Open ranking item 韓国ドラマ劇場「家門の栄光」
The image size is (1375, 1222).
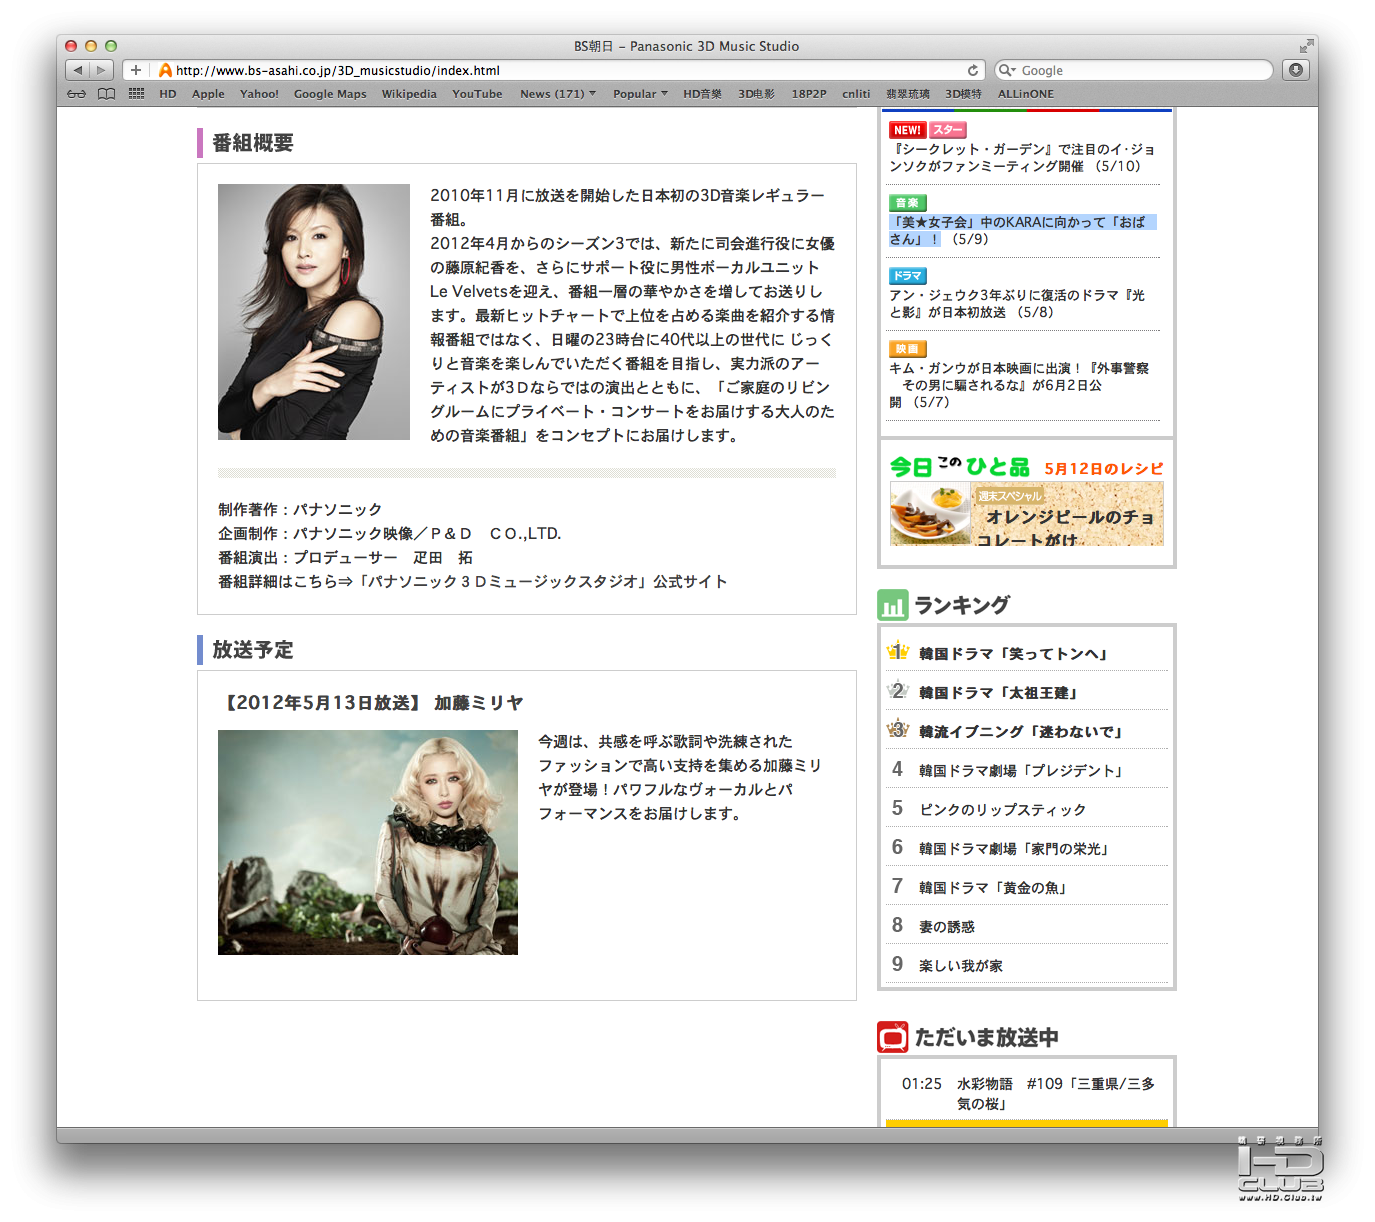pos(1015,849)
